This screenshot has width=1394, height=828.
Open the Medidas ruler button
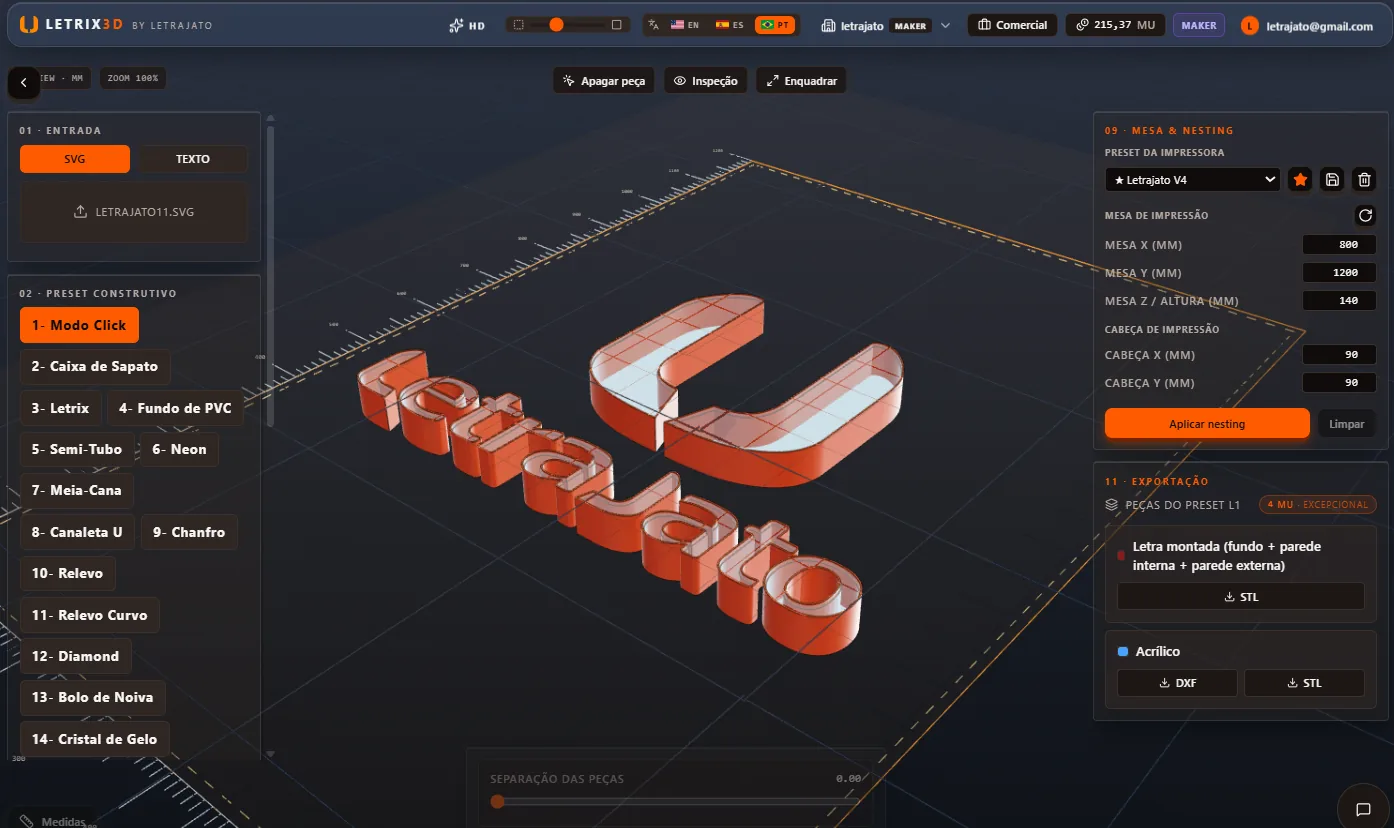(52, 820)
